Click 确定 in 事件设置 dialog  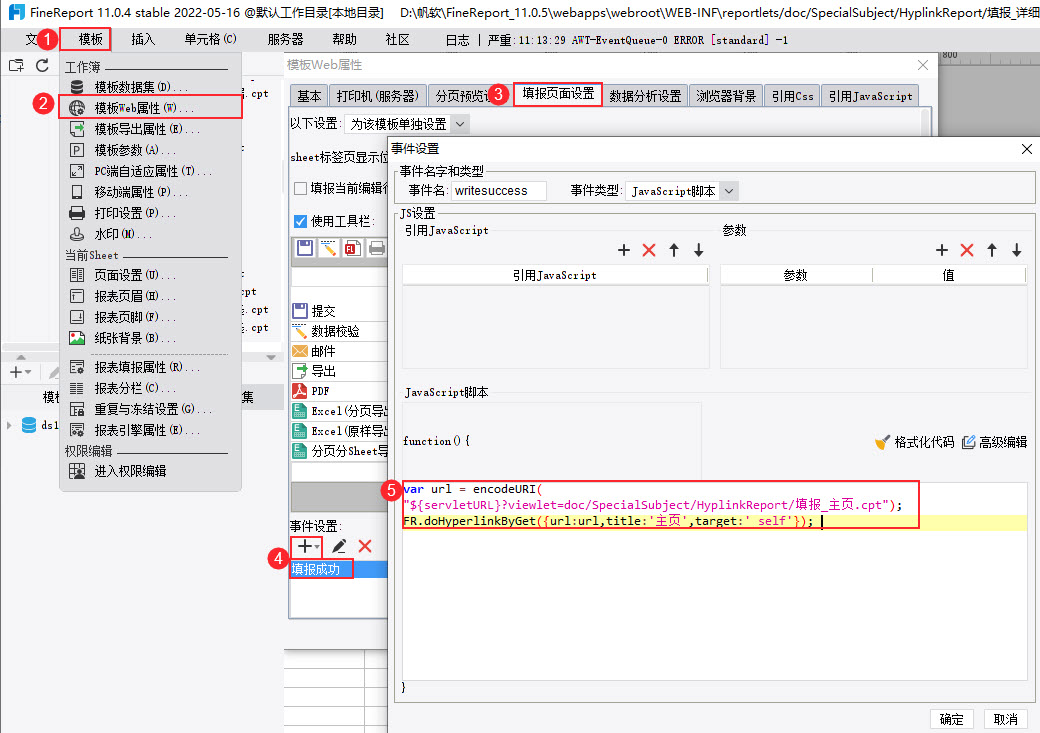tap(951, 719)
